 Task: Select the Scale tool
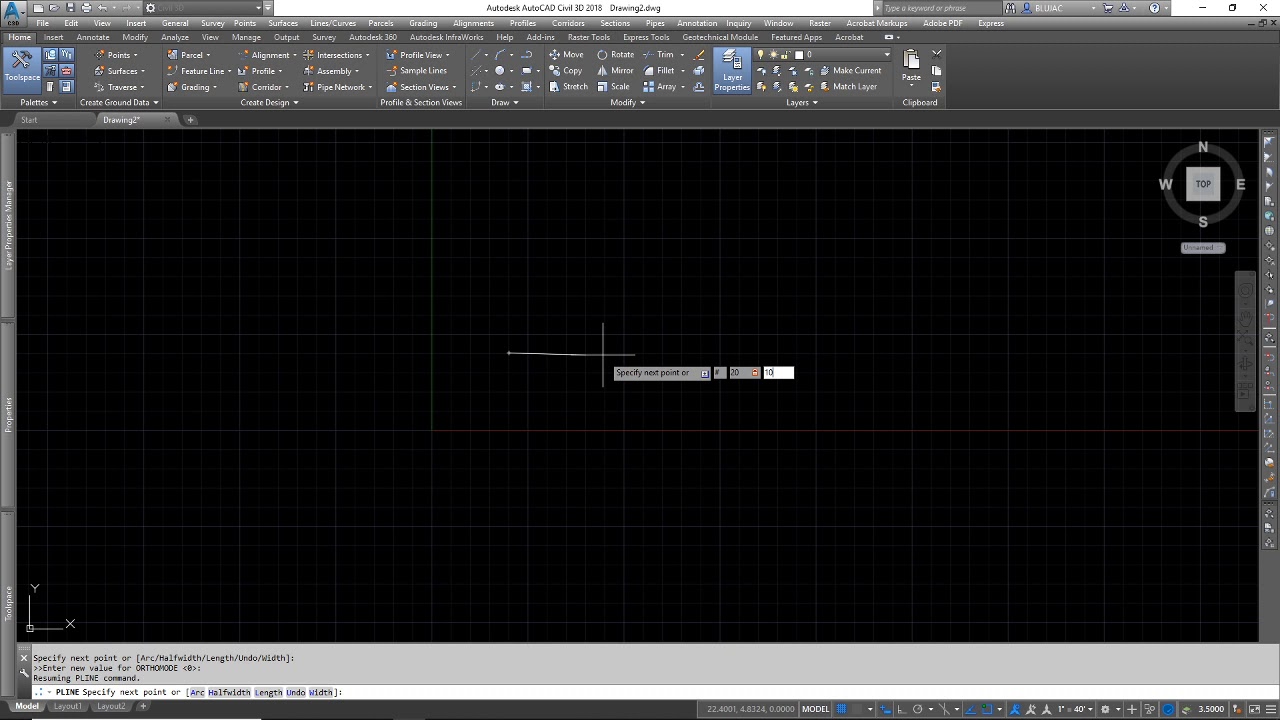tap(613, 87)
